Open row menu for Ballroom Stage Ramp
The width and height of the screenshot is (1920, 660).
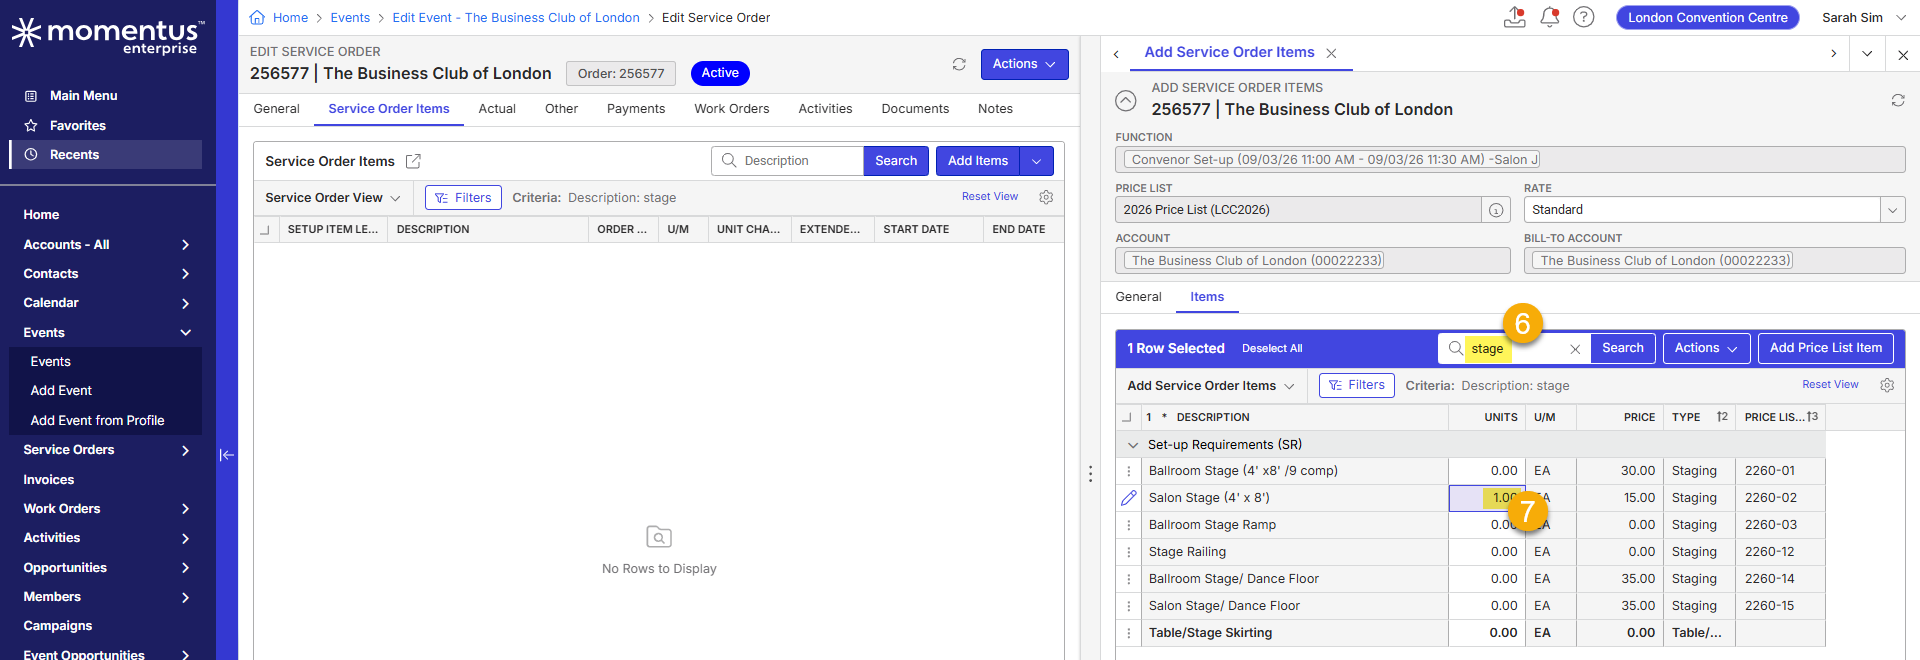1129,525
